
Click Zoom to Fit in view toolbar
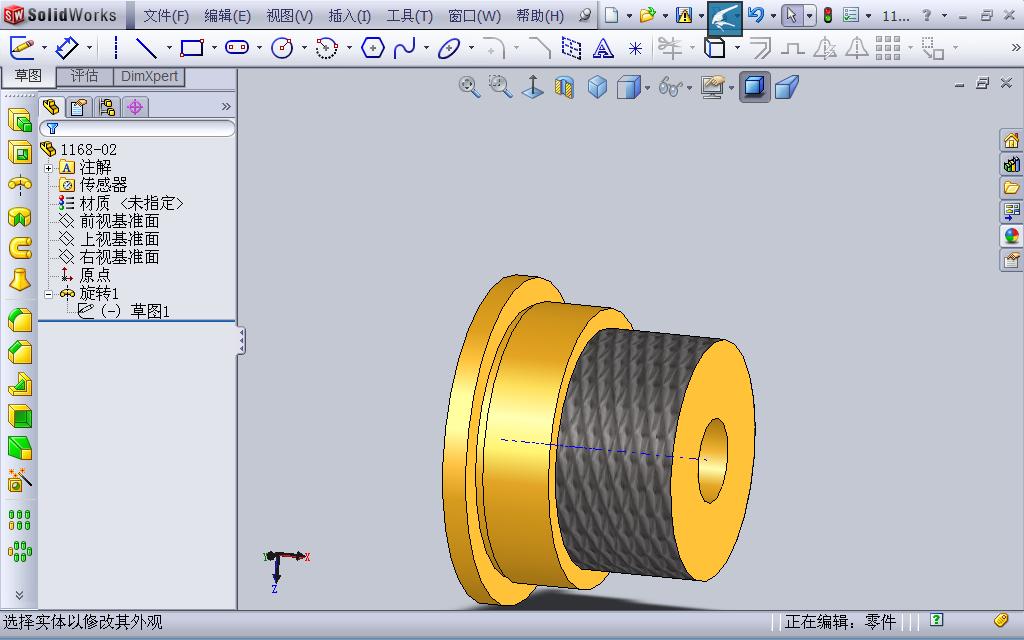coord(469,86)
